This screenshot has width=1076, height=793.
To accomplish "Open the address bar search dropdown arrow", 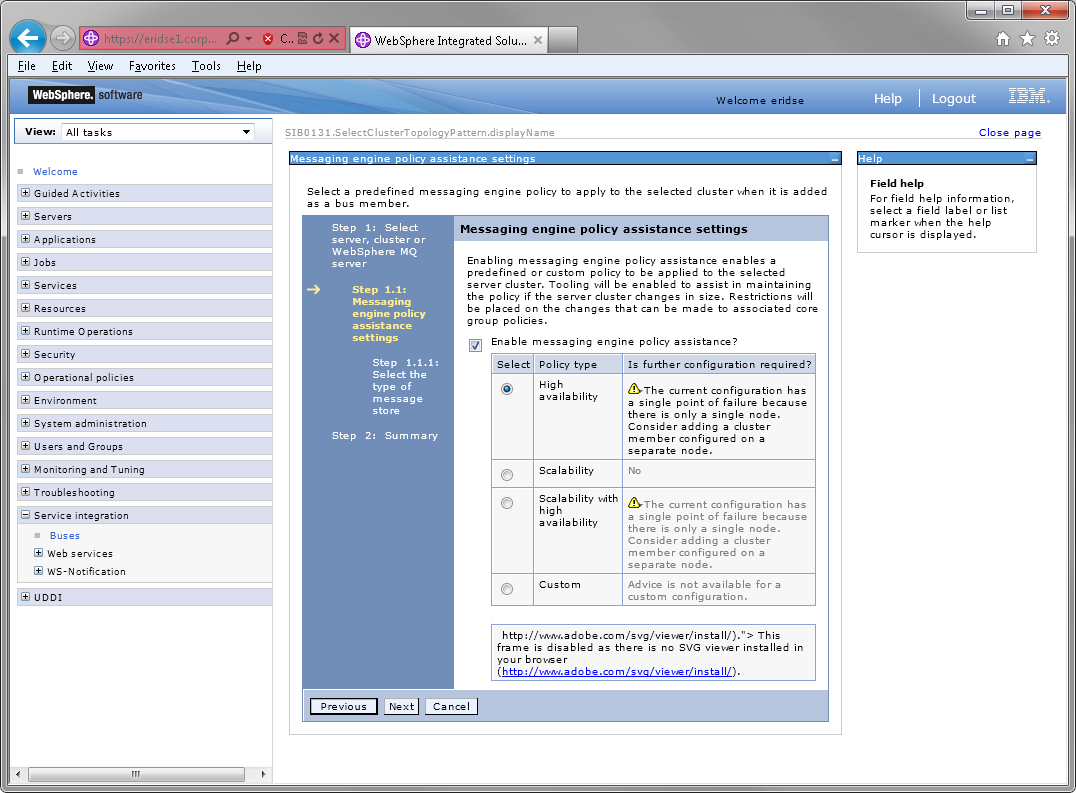I will click(x=248, y=39).
